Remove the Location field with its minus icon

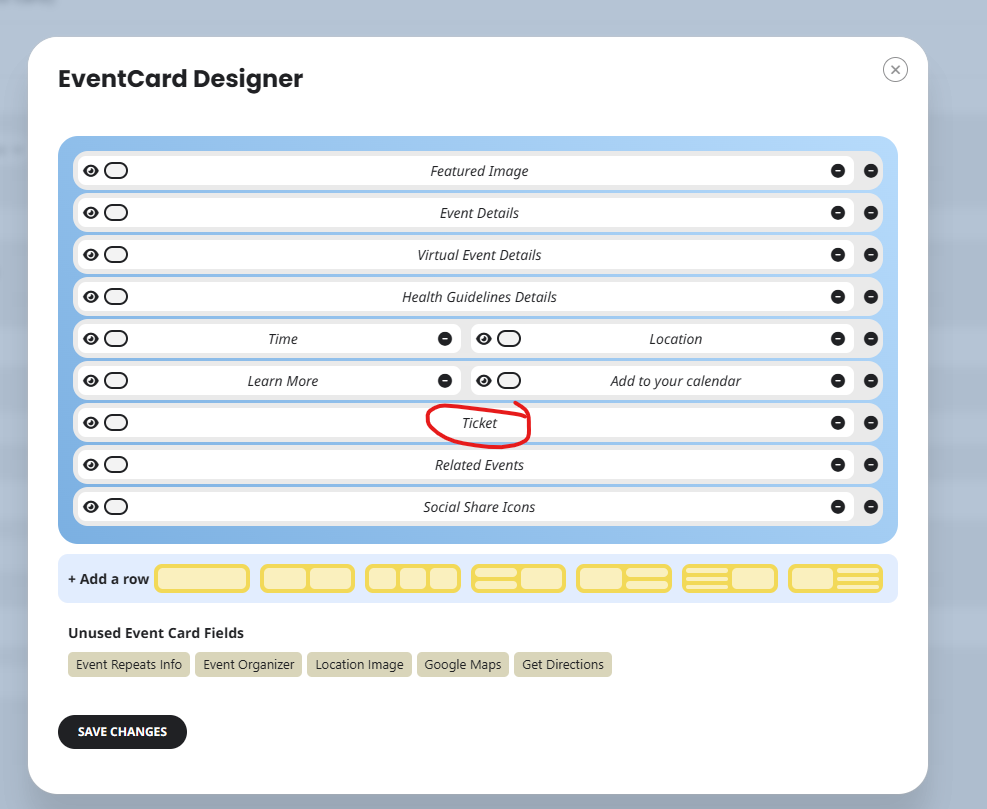click(x=838, y=339)
